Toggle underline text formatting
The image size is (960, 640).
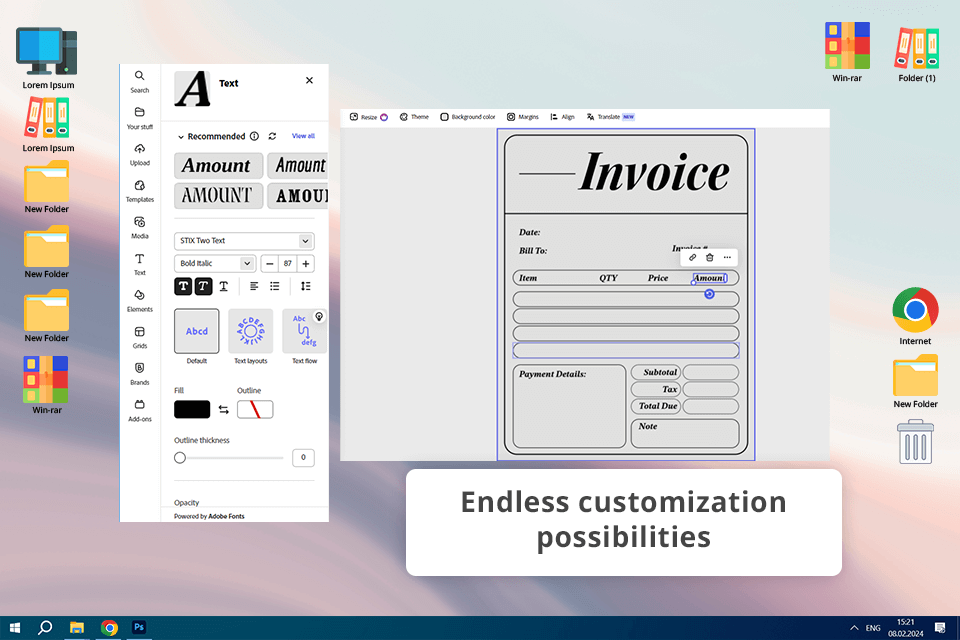point(223,286)
